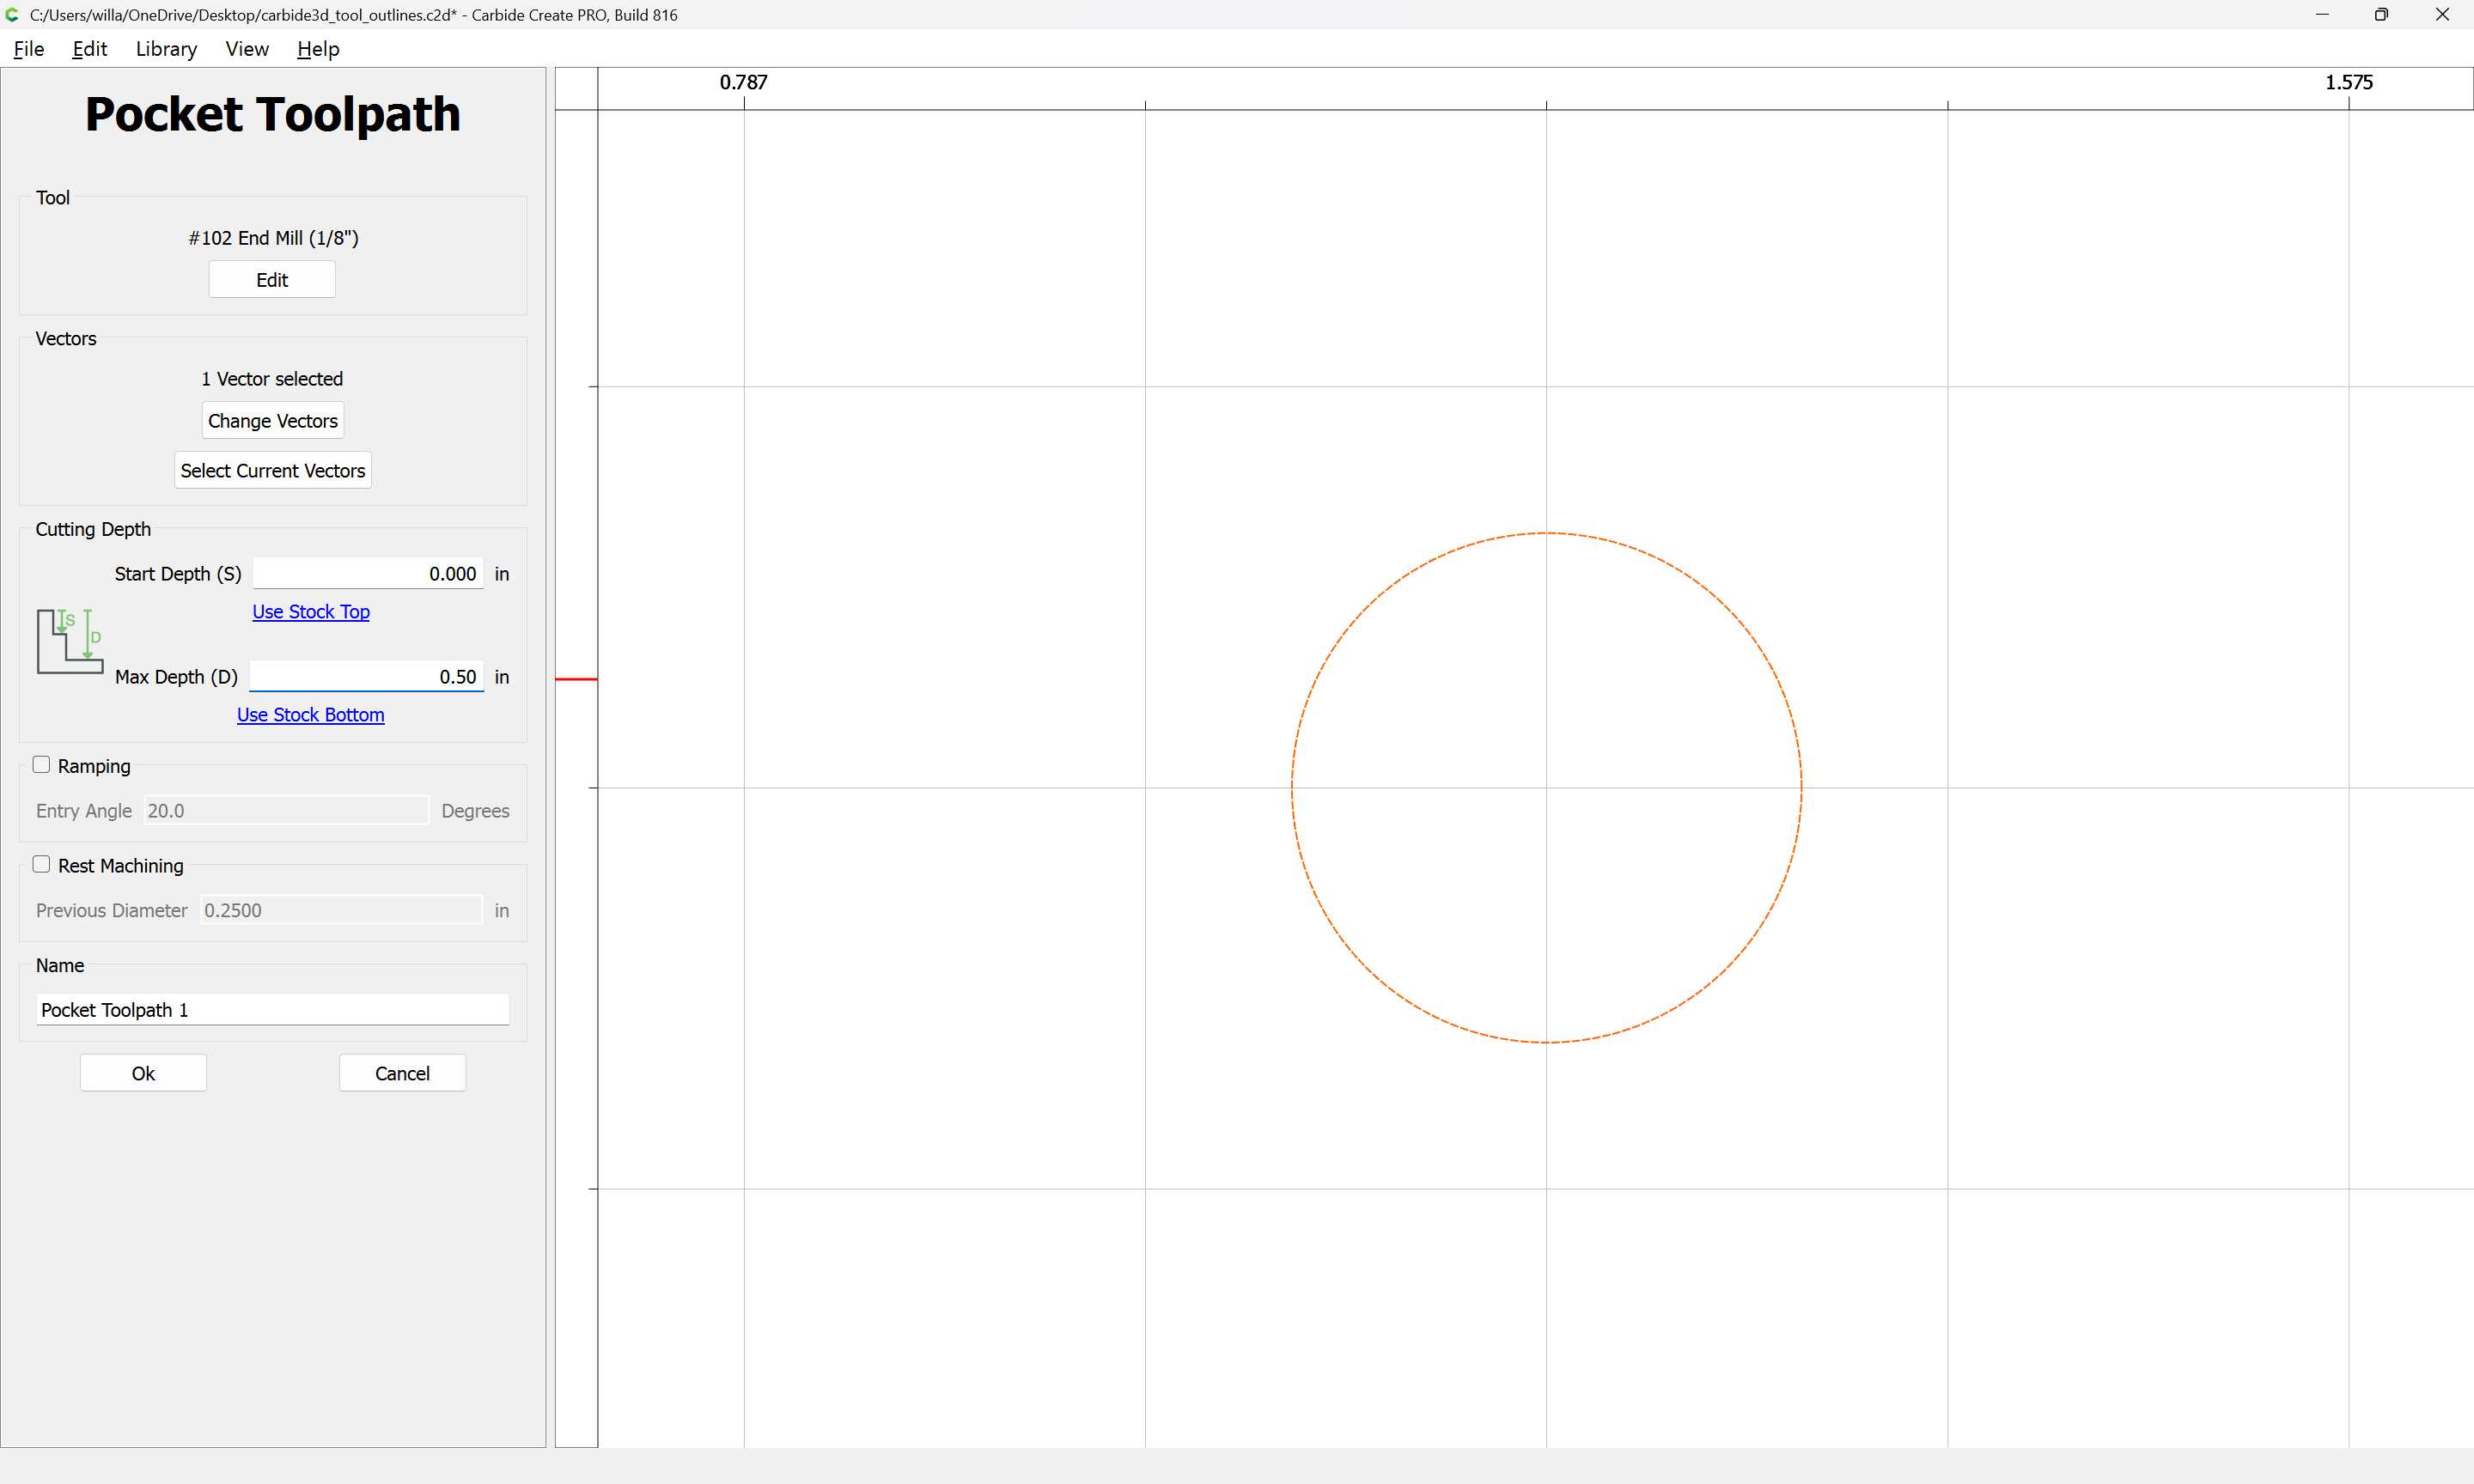The width and height of the screenshot is (2474, 1484).
Task: Click the 1 Vector selected text
Action: click(272, 379)
